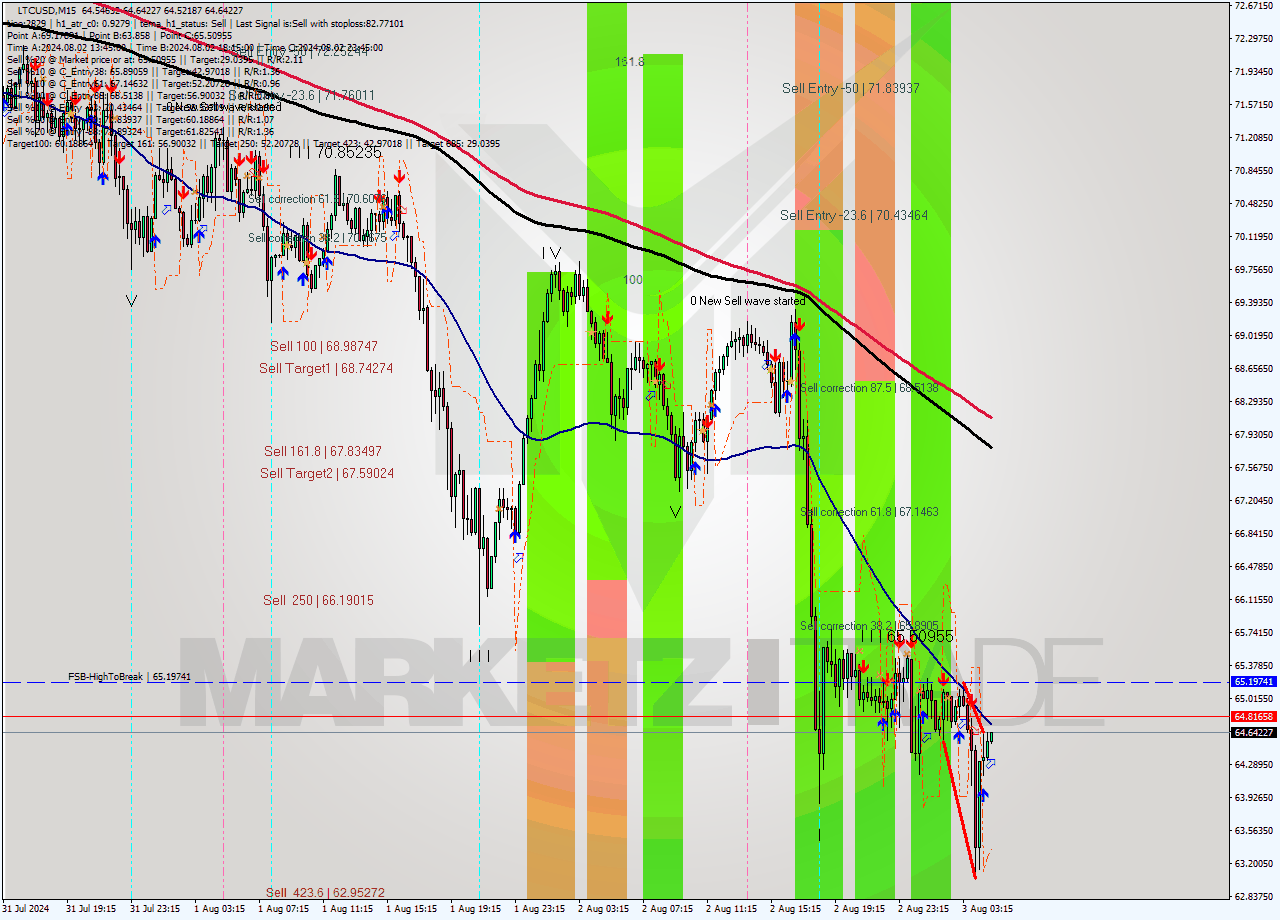This screenshot has width=1280, height=920.
Task: Click the current price tag 64.64227
Action: [x=1253, y=732]
